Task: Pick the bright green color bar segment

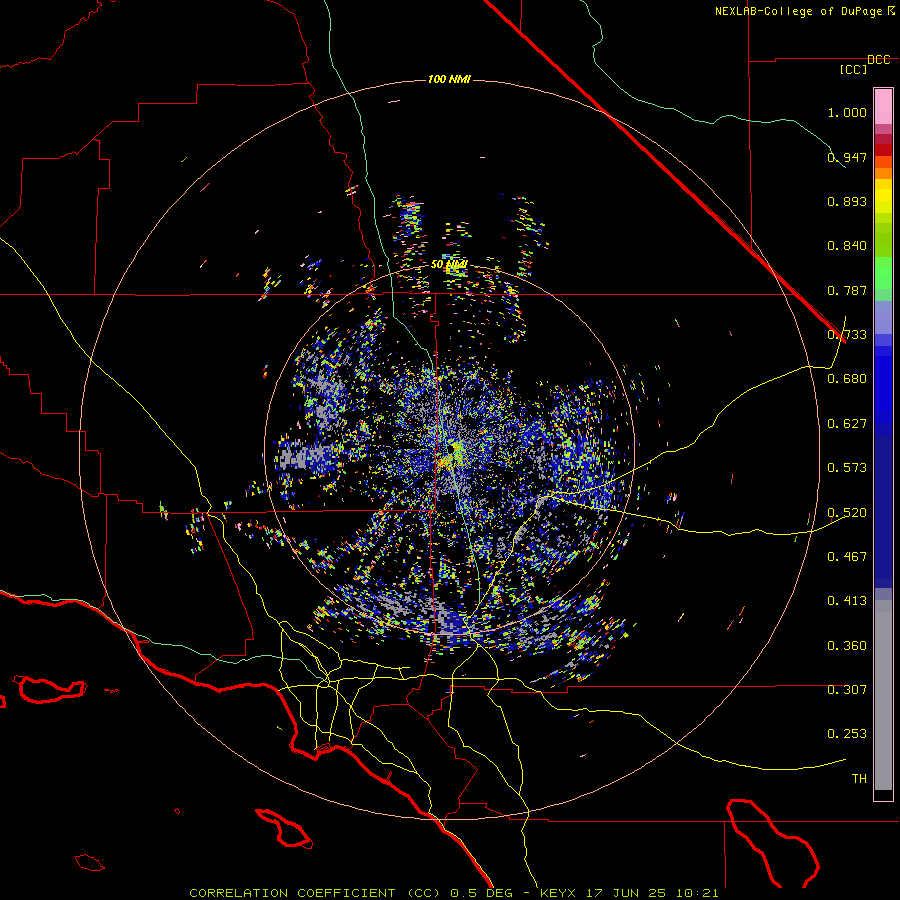Action: click(x=883, y=273)
